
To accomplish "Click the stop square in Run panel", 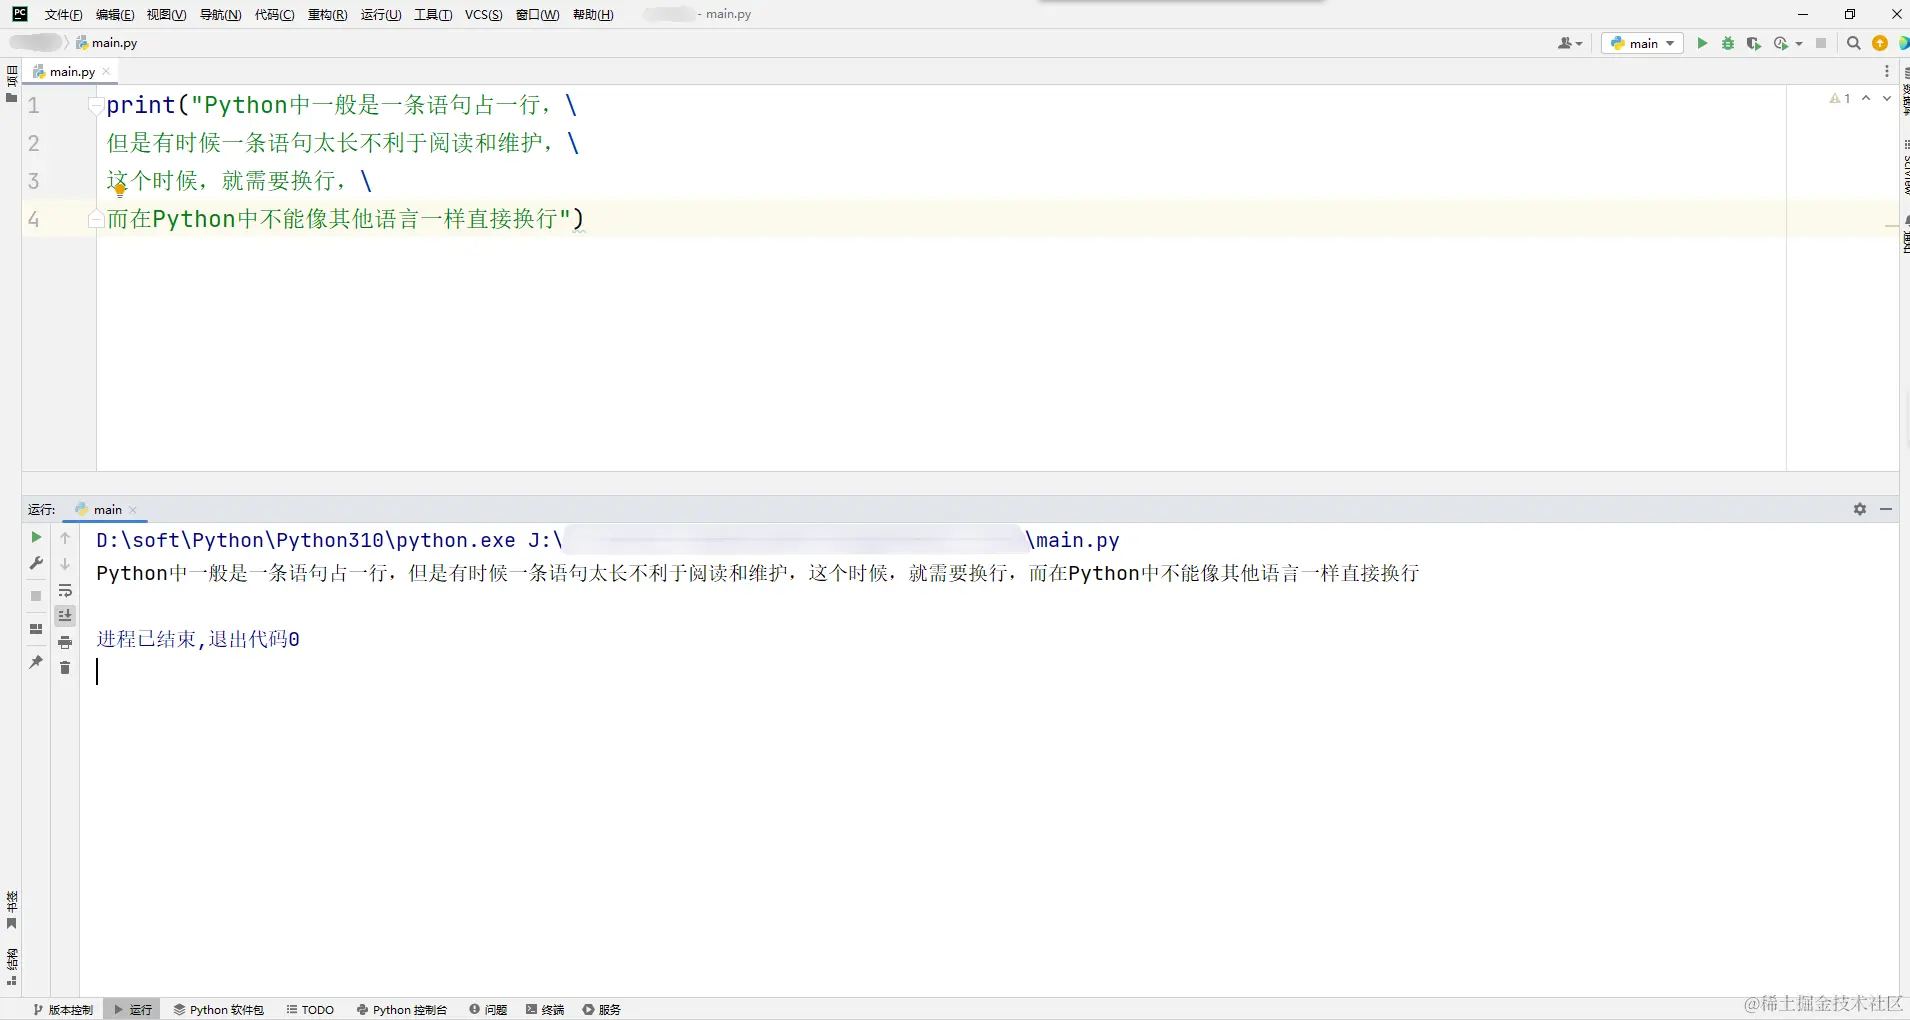I will (36, 596).
